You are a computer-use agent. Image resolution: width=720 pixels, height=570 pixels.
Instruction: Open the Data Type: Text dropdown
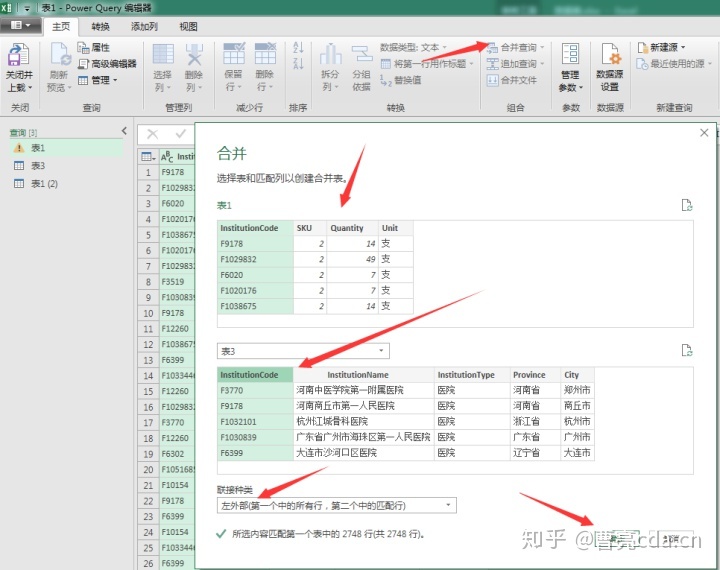(413, 47)
